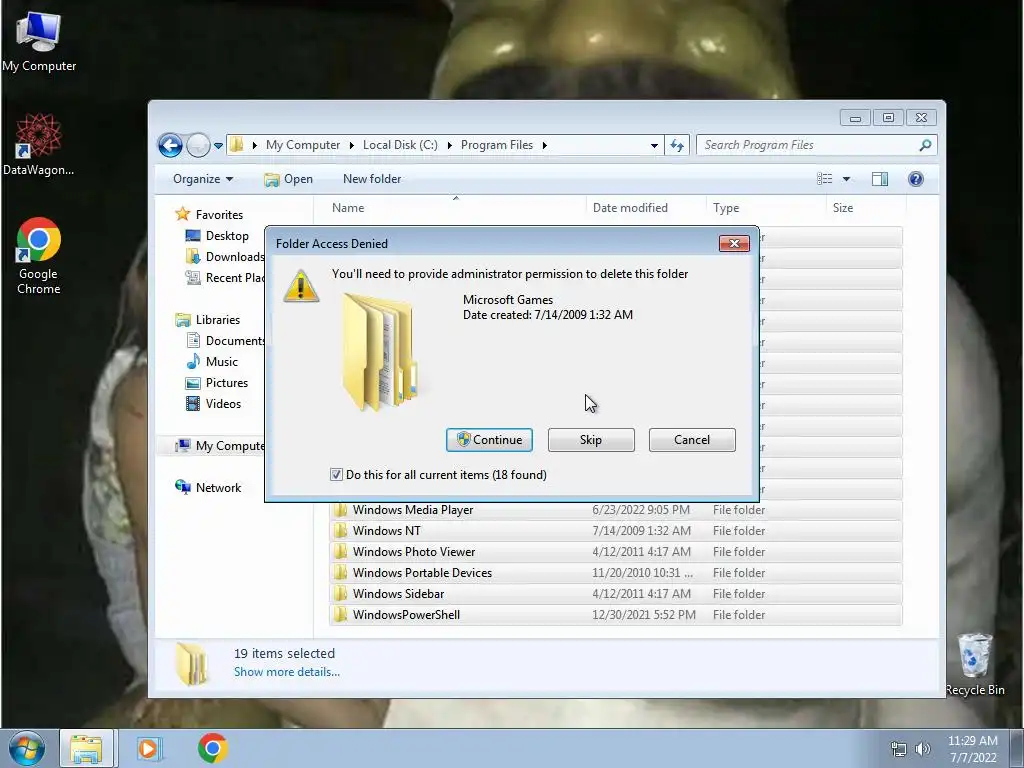Click the network tray icon
The image size is (1024, 768).
pyautogui.click(x=899, y=749)
